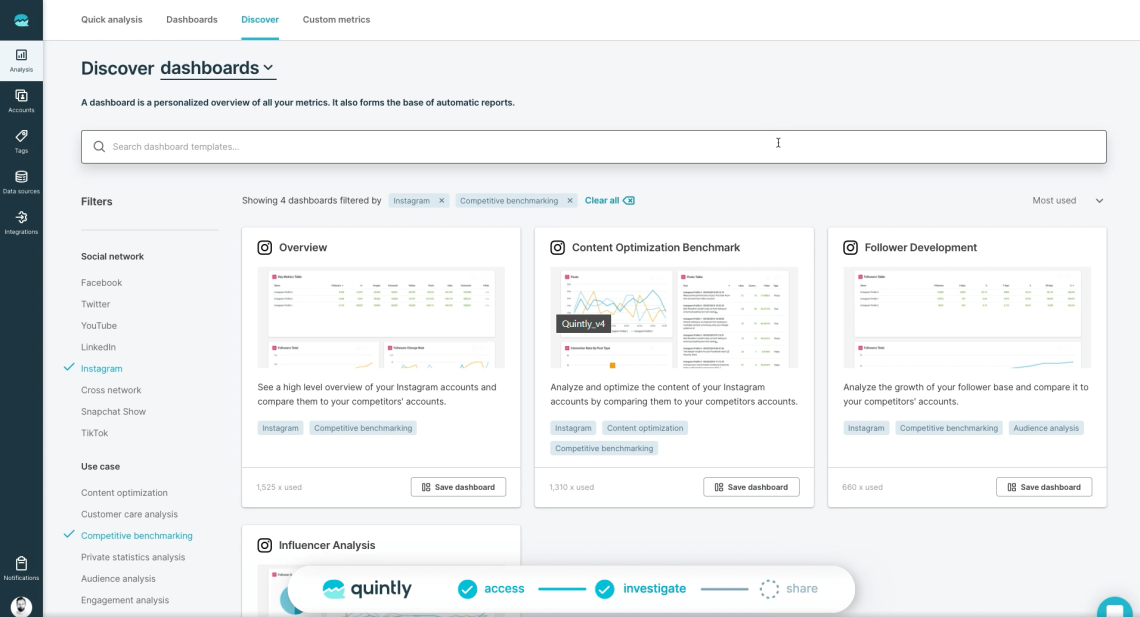Save the Overview dashboard
The height and width of the screenshot is (617, 1140).
[458, 487]
